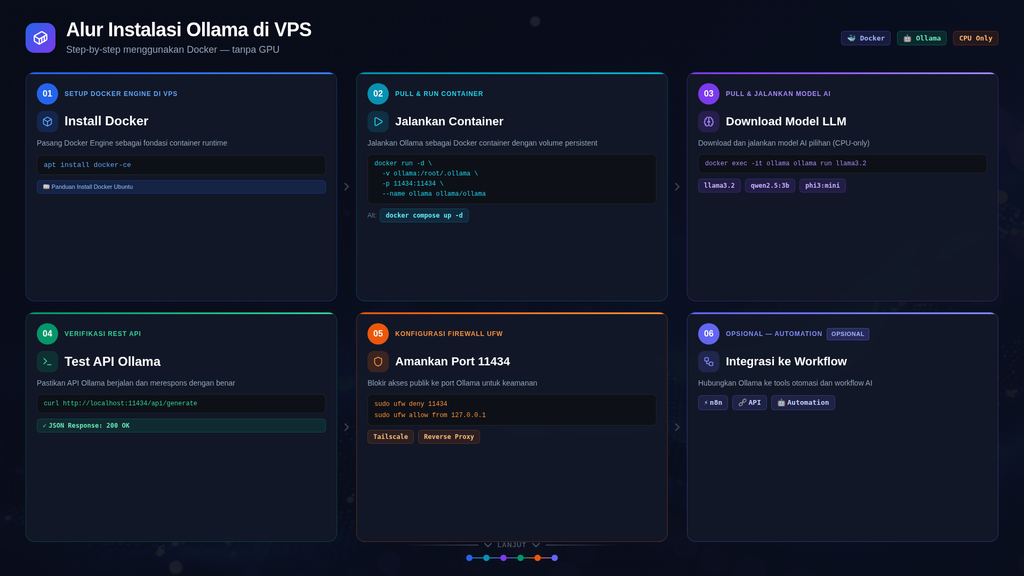
Task: Click the Alur Instalasi Ollama di VPS title
Action: point(189,29)
